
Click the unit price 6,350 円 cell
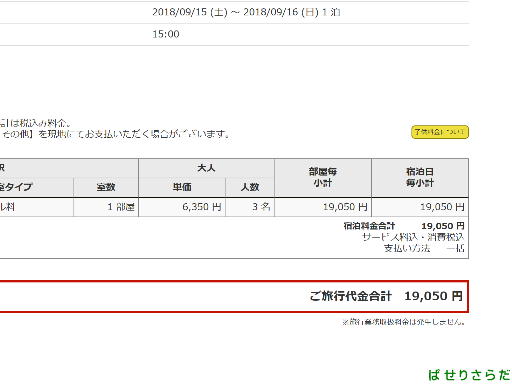pos(182,207)
